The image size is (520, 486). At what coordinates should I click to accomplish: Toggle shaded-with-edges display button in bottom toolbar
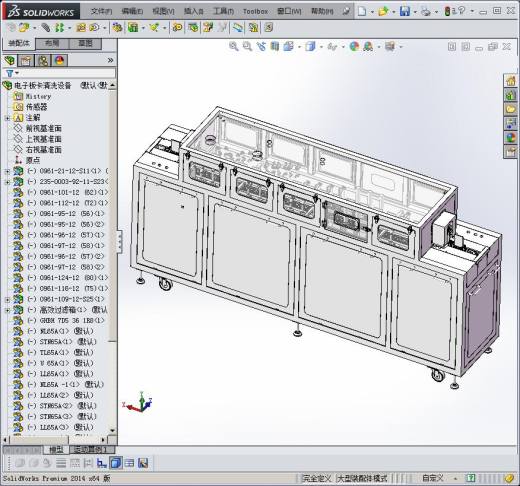point(116,463)
